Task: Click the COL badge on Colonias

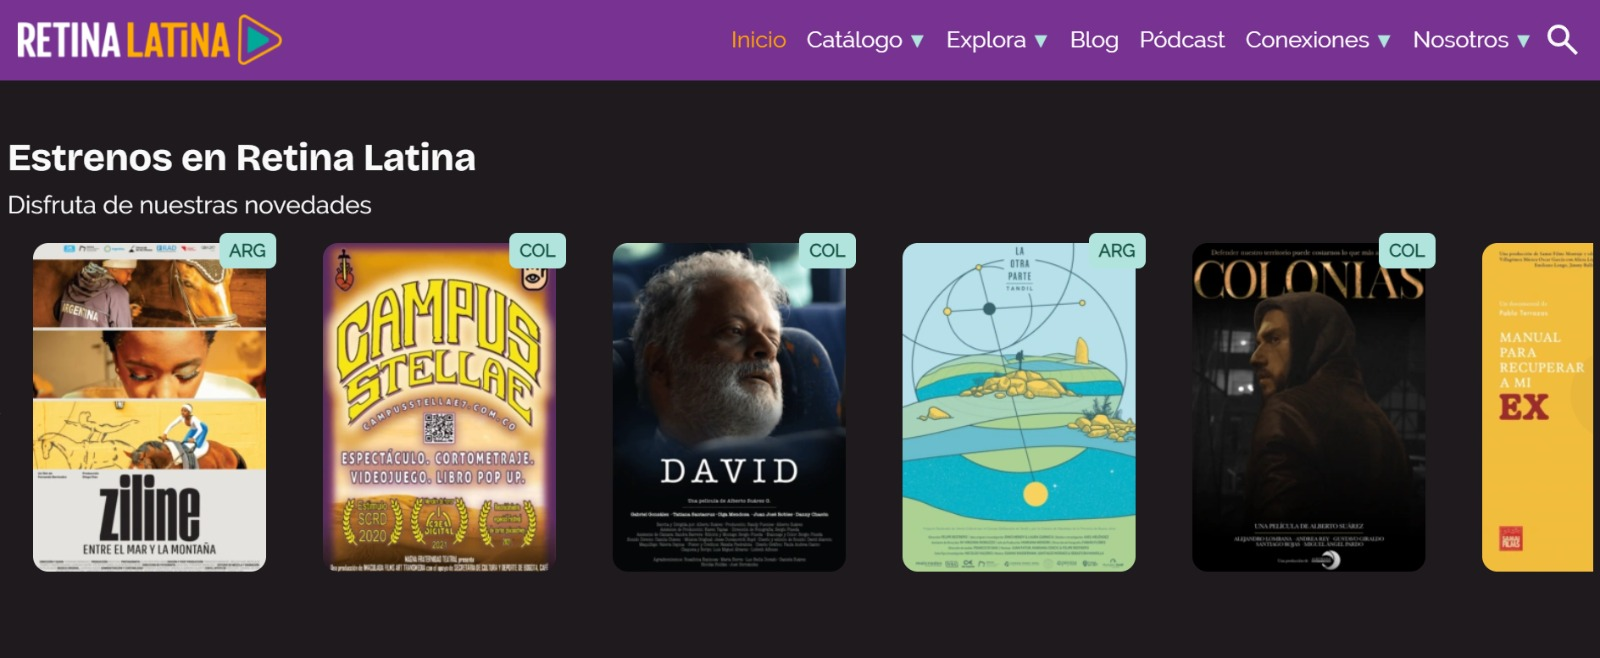Action: (1407, 250)
